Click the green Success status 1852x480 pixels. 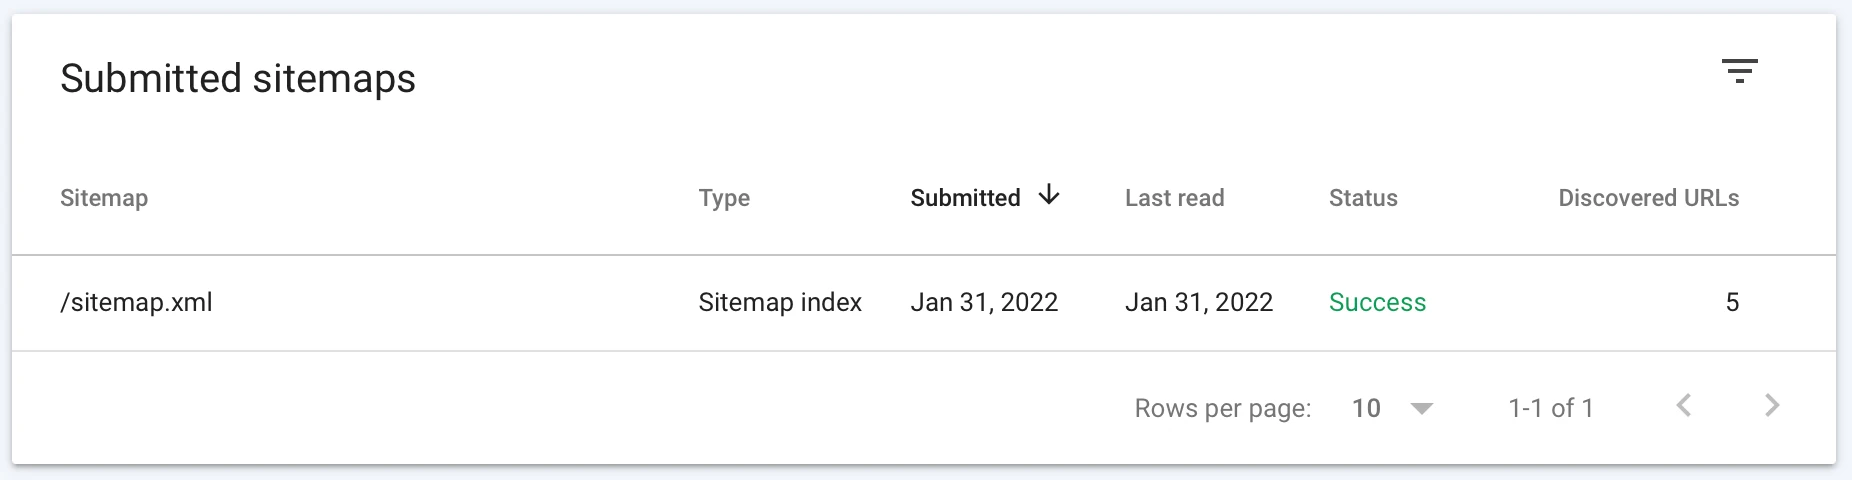point(1377,302)
